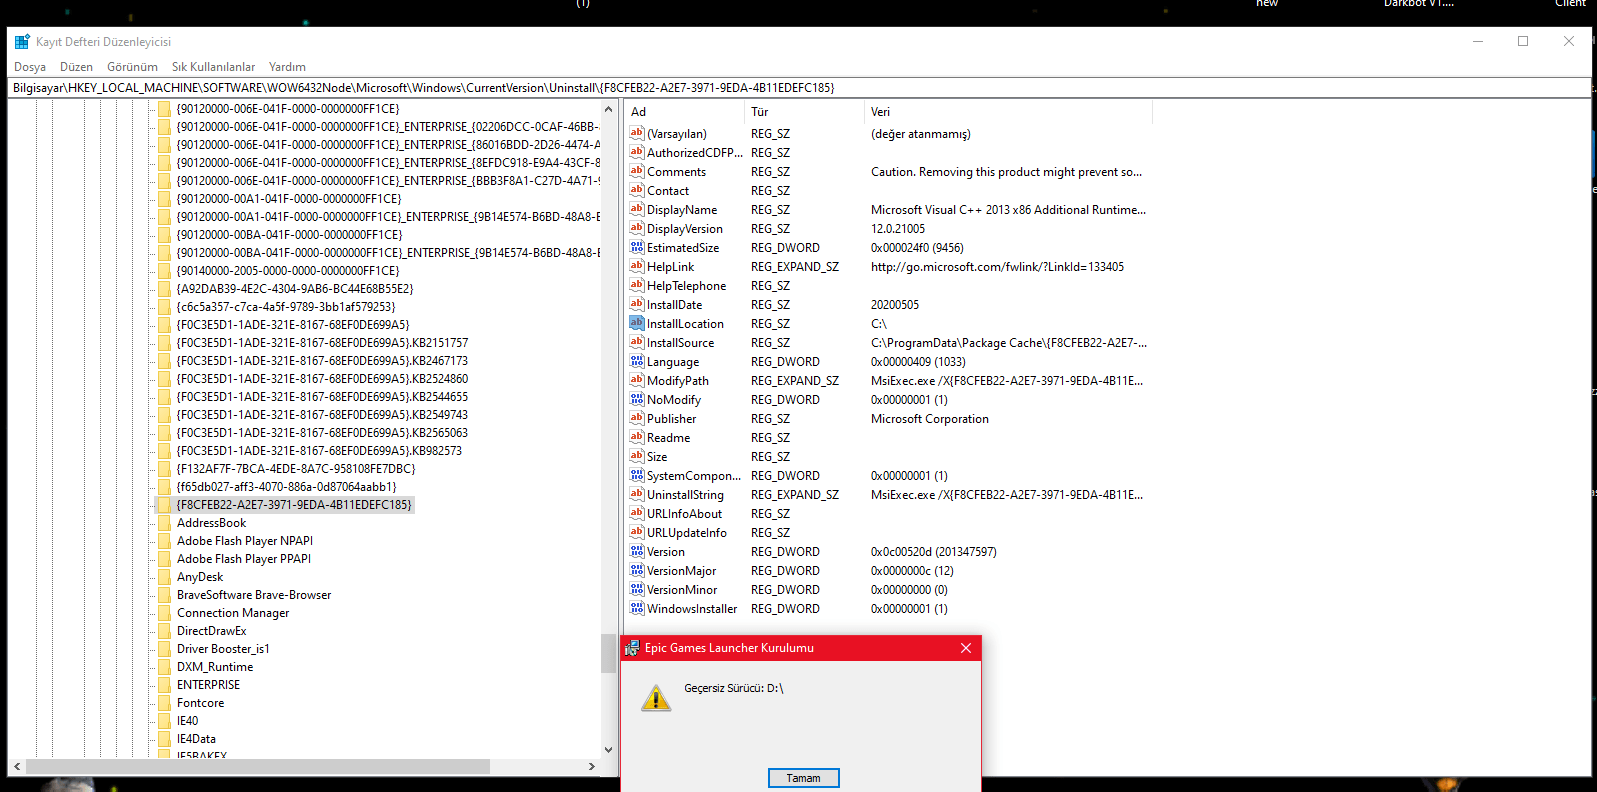Viewport: 1597px width, 792px height.
Task: Select the ModifyPath value name
Action: pyautogui.click(x=678, y=381)
